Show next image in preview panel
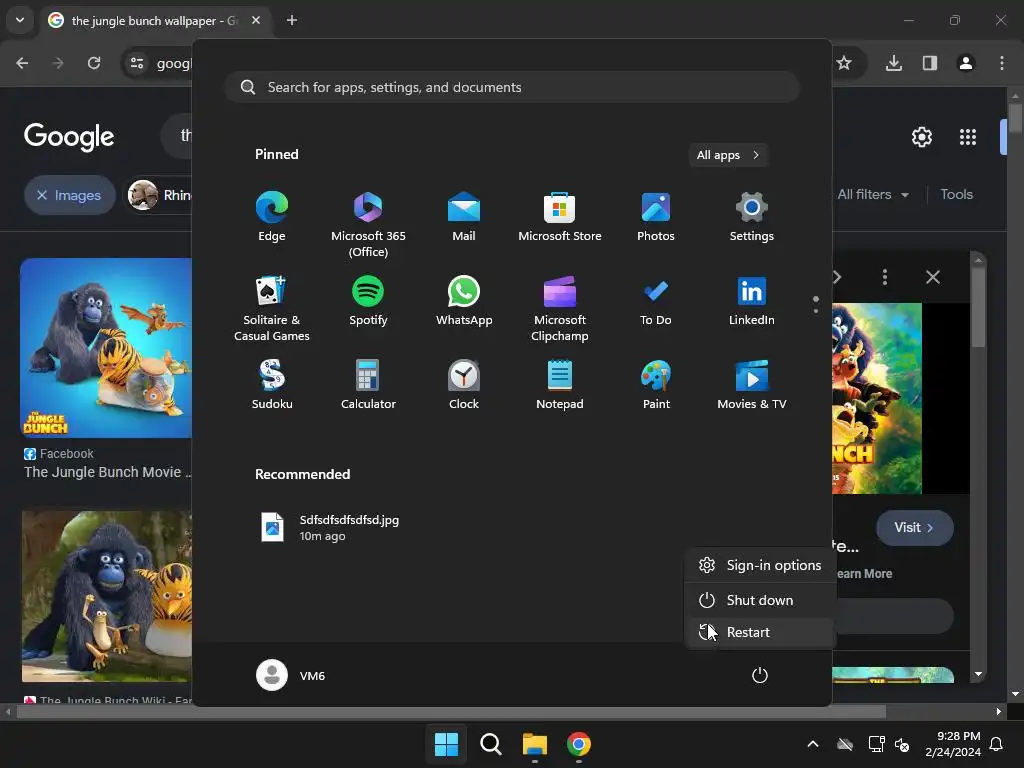 (837, 277)
